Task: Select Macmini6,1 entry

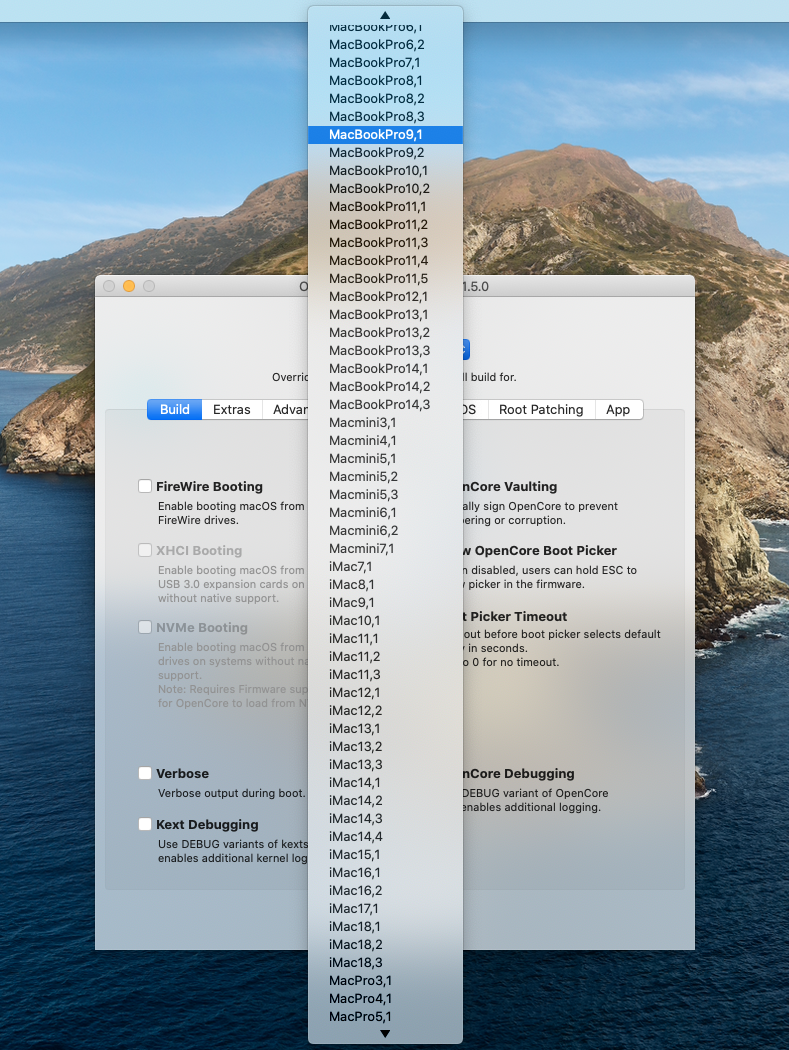Action: click(x=385, y=512)
